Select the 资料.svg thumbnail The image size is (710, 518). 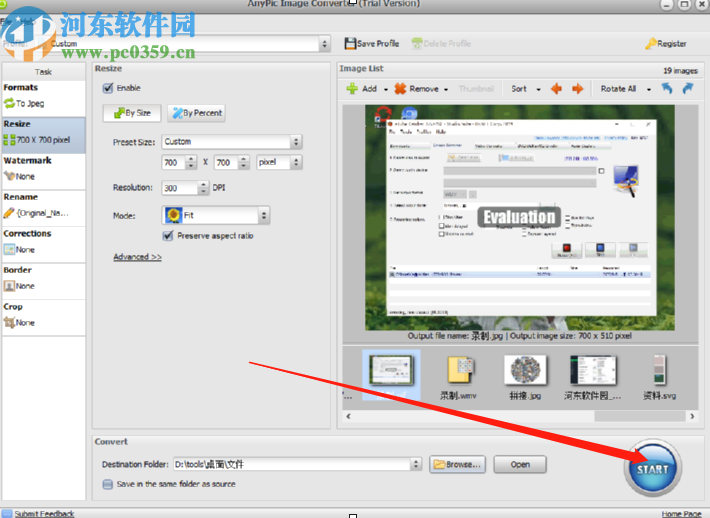[x=659, y=378]
